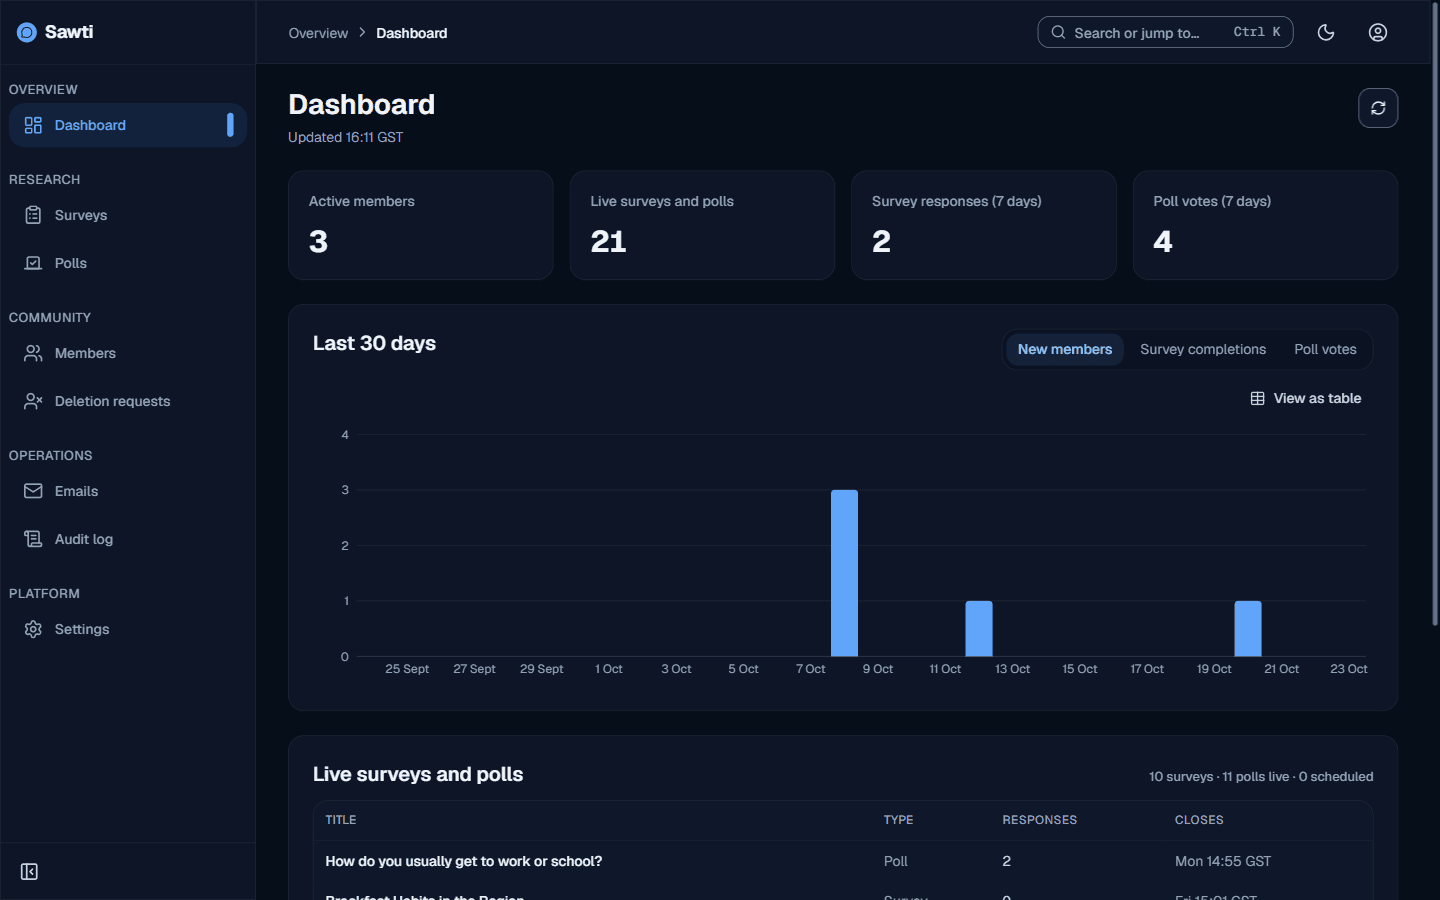Open Members via its people icon

pyautogui.click(x=33, y=353)
